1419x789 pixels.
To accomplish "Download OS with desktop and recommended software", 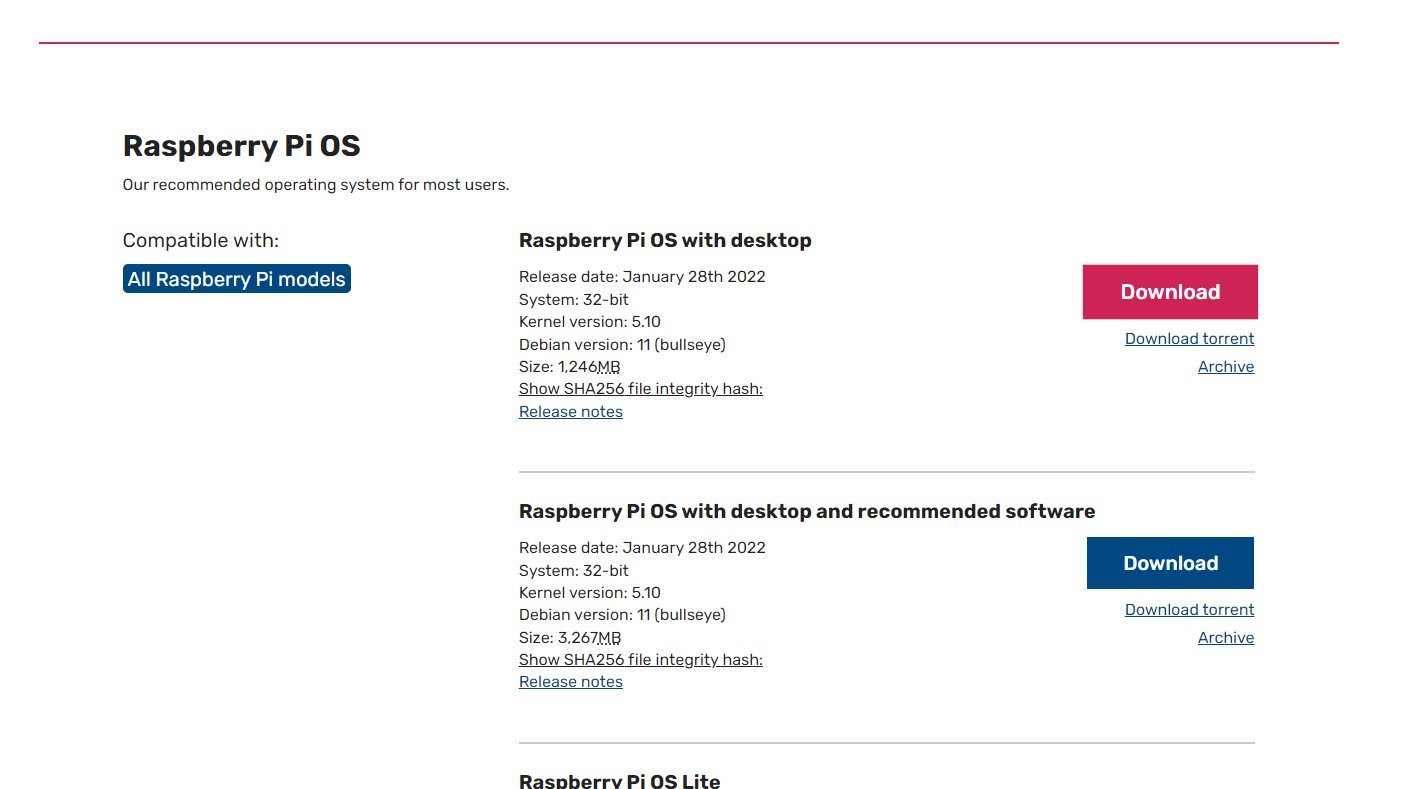I will click(1170, 563).
